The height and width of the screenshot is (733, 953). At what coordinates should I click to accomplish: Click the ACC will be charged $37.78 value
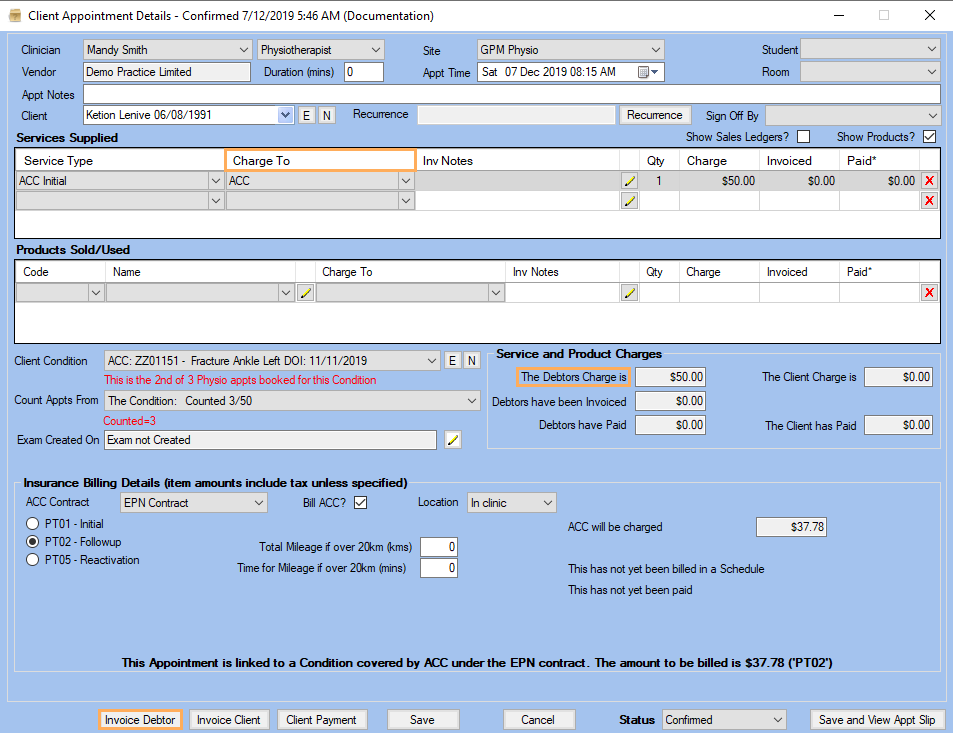791,527
